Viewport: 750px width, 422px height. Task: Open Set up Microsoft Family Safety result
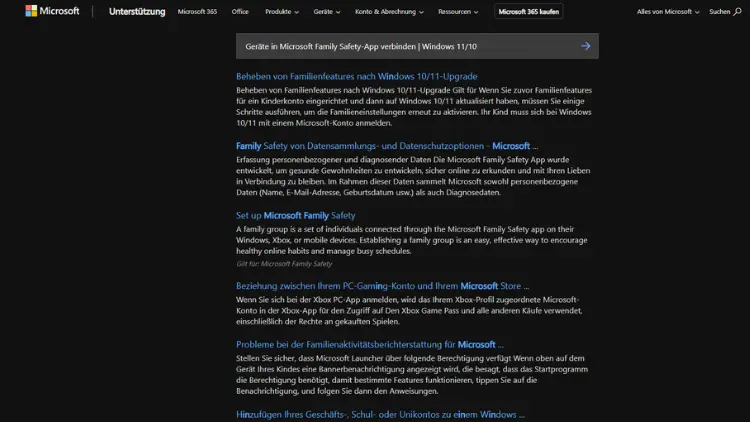(x=295, y=215)
